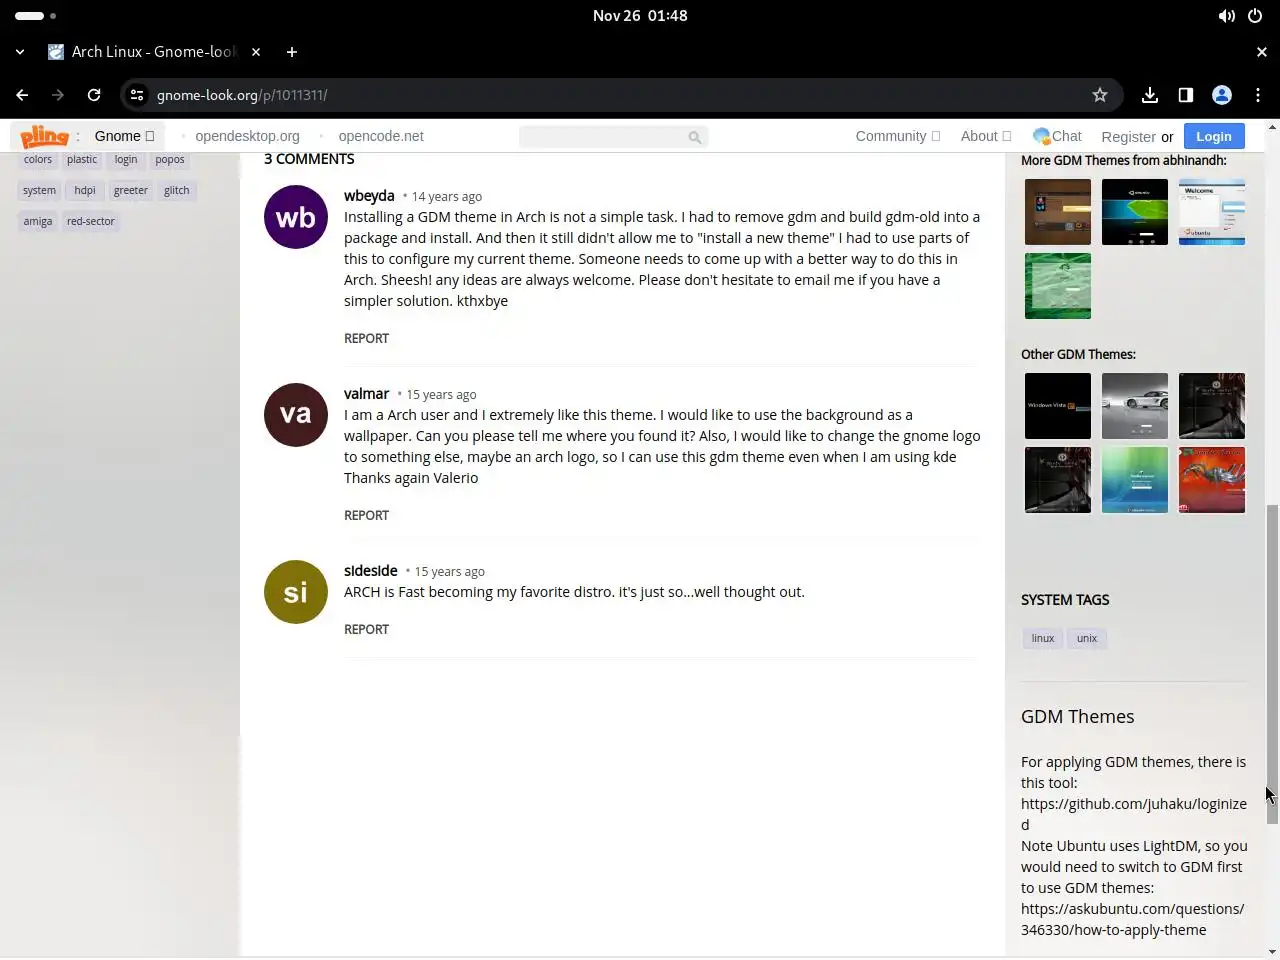Open wbeyda's username link
The image size is (1280, 960).
[x=369, y=195]
